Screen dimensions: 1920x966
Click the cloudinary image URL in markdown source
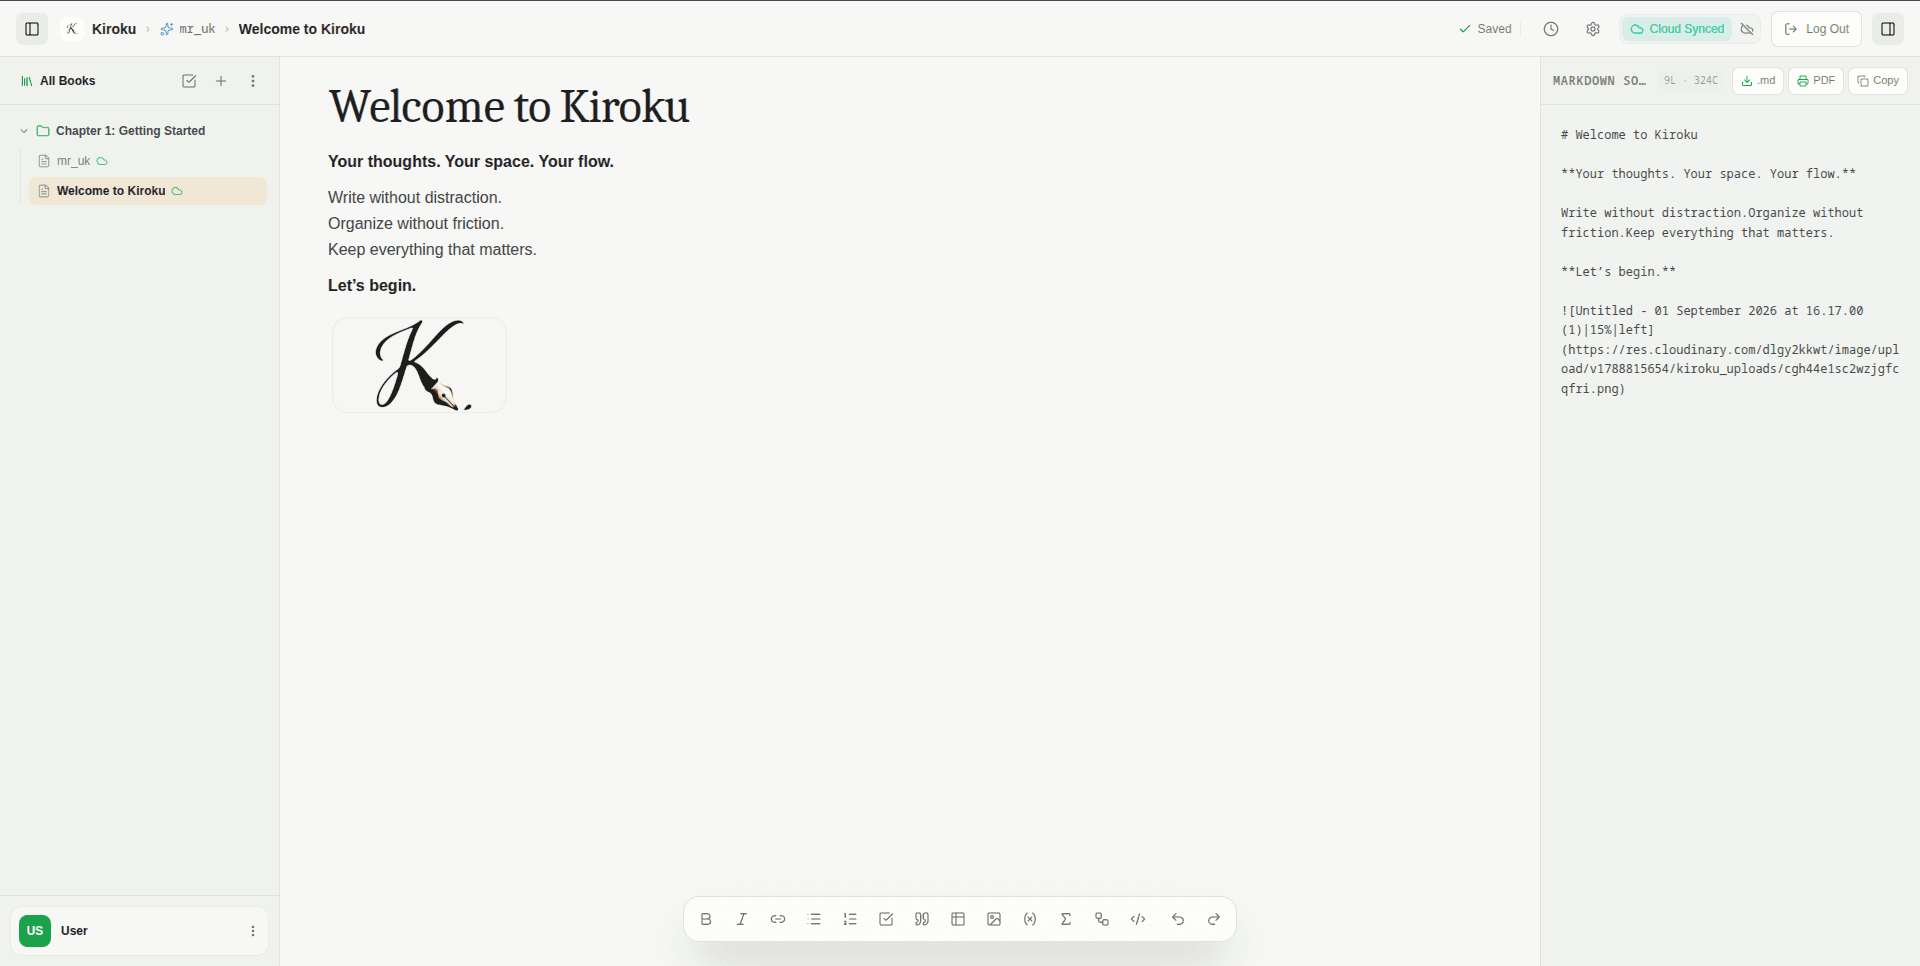(x=1730, y=369)
